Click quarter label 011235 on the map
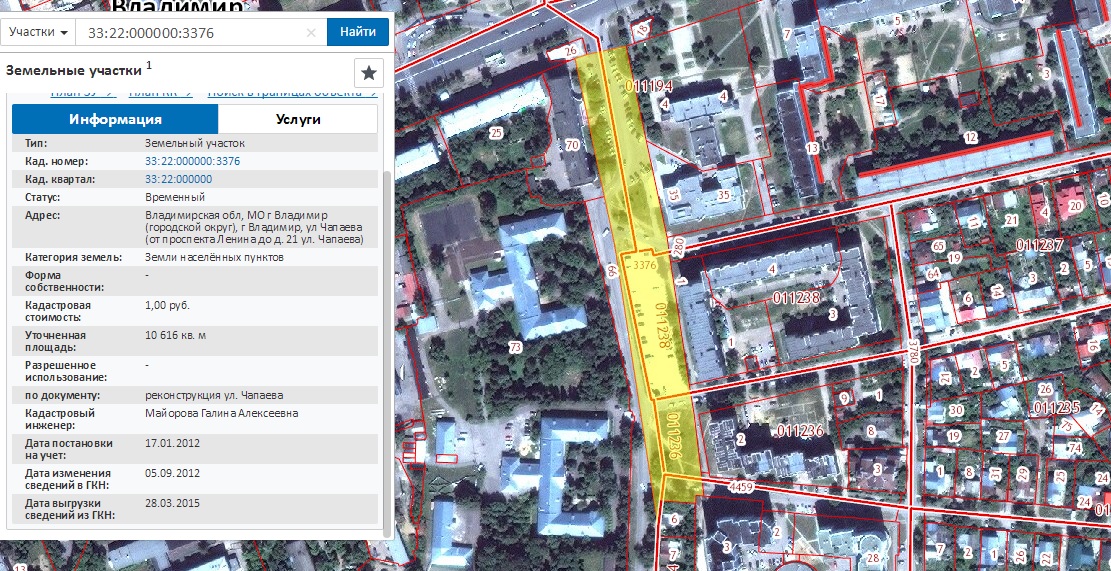 pyautogui.click(x=1056, y=408)
